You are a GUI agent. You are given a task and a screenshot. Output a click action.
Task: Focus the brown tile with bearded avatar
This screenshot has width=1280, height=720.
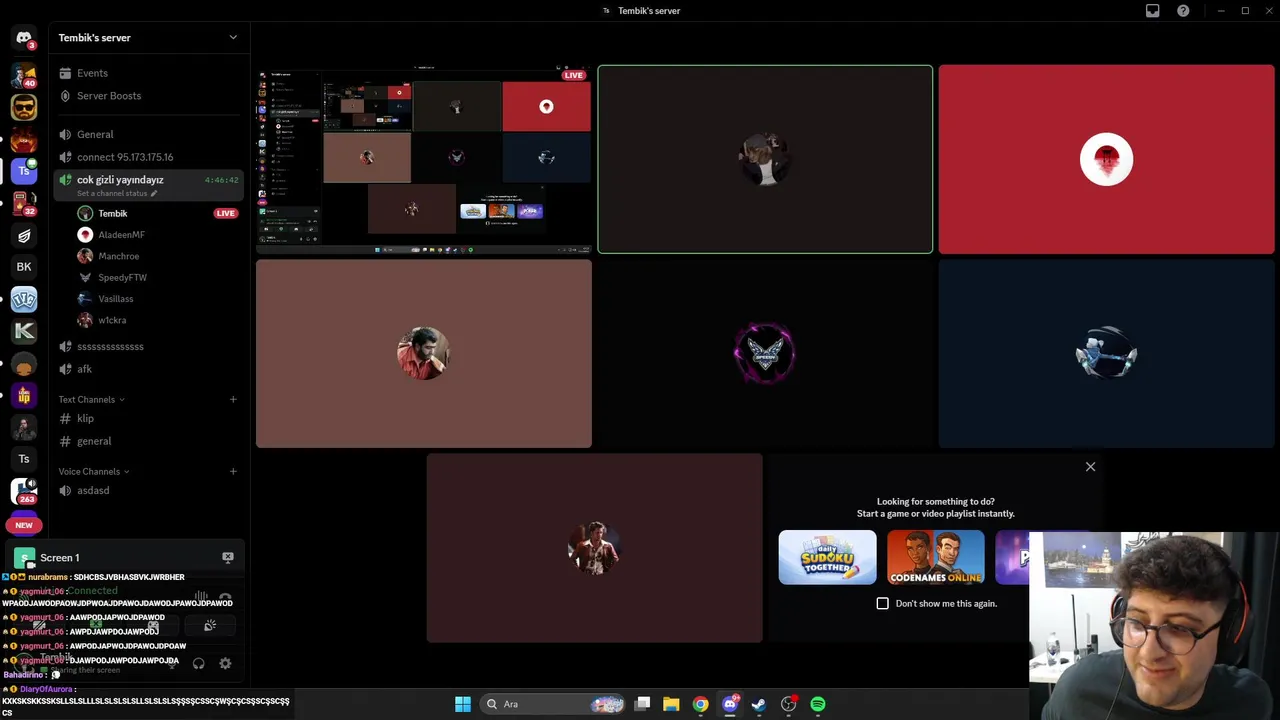pos(424,354)
